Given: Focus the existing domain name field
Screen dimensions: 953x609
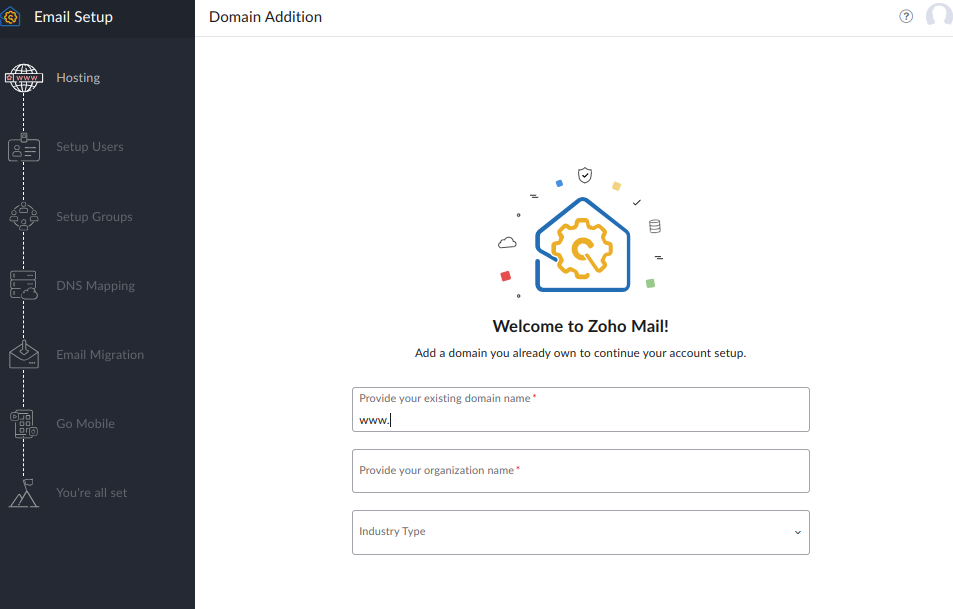Looking at the screenshot, I should point(580,420).
